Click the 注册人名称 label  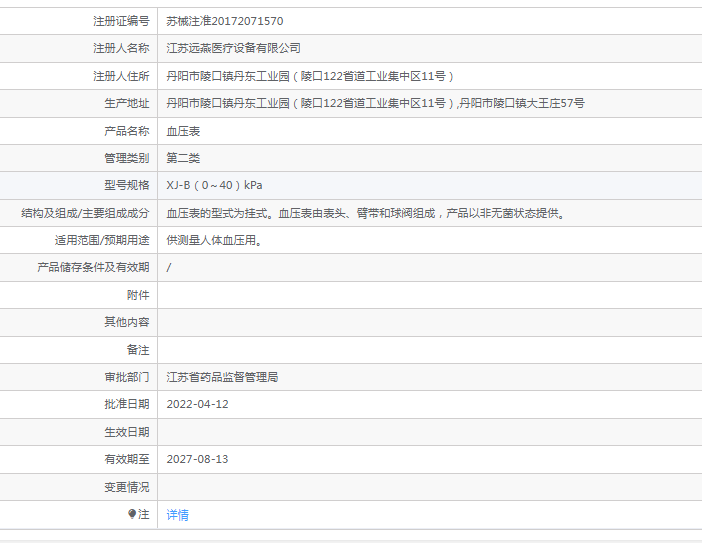click(x=121, y=48)
